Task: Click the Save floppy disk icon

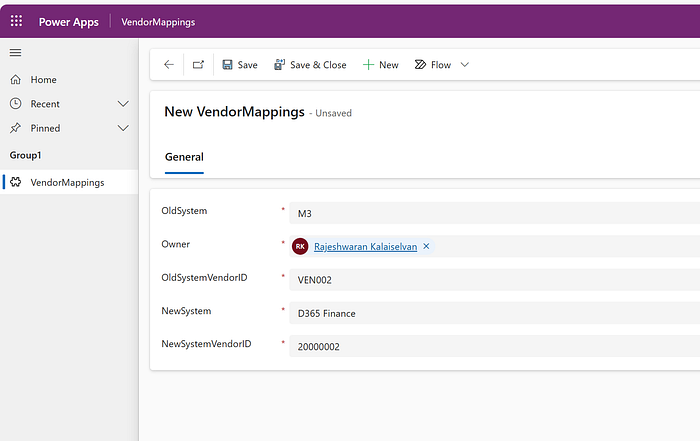Action: [x=227, y=65]
